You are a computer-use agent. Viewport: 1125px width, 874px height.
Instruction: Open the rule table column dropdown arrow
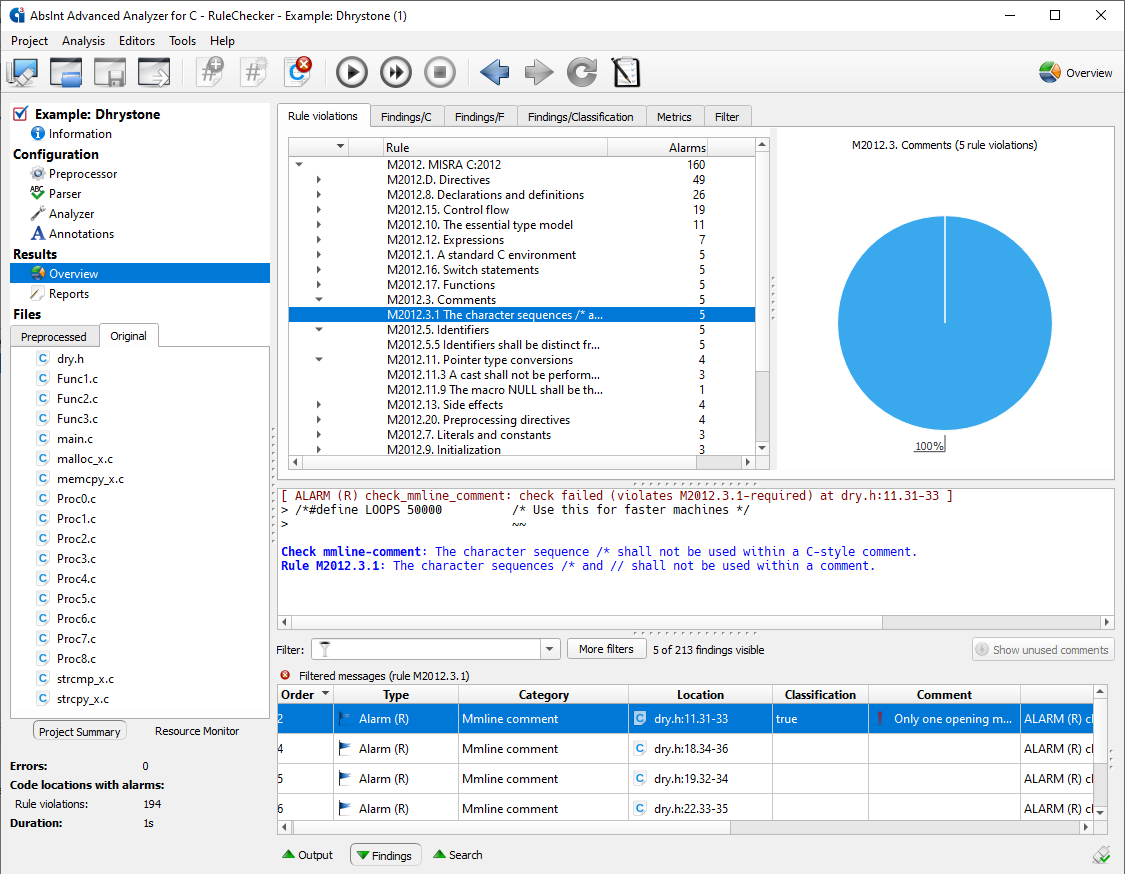click(x=340, y=146)
